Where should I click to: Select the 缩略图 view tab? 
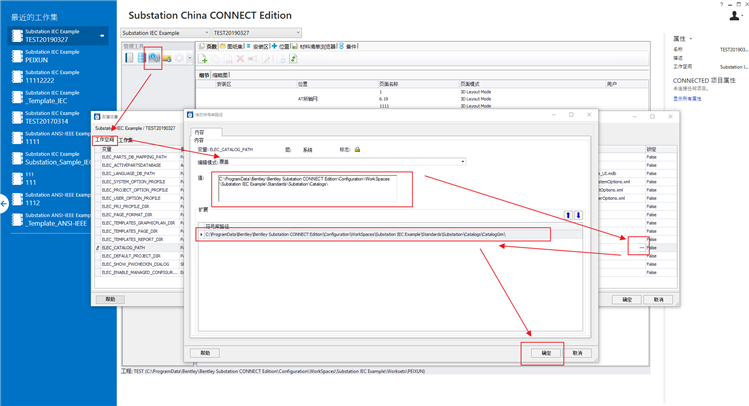coord(220,75)
